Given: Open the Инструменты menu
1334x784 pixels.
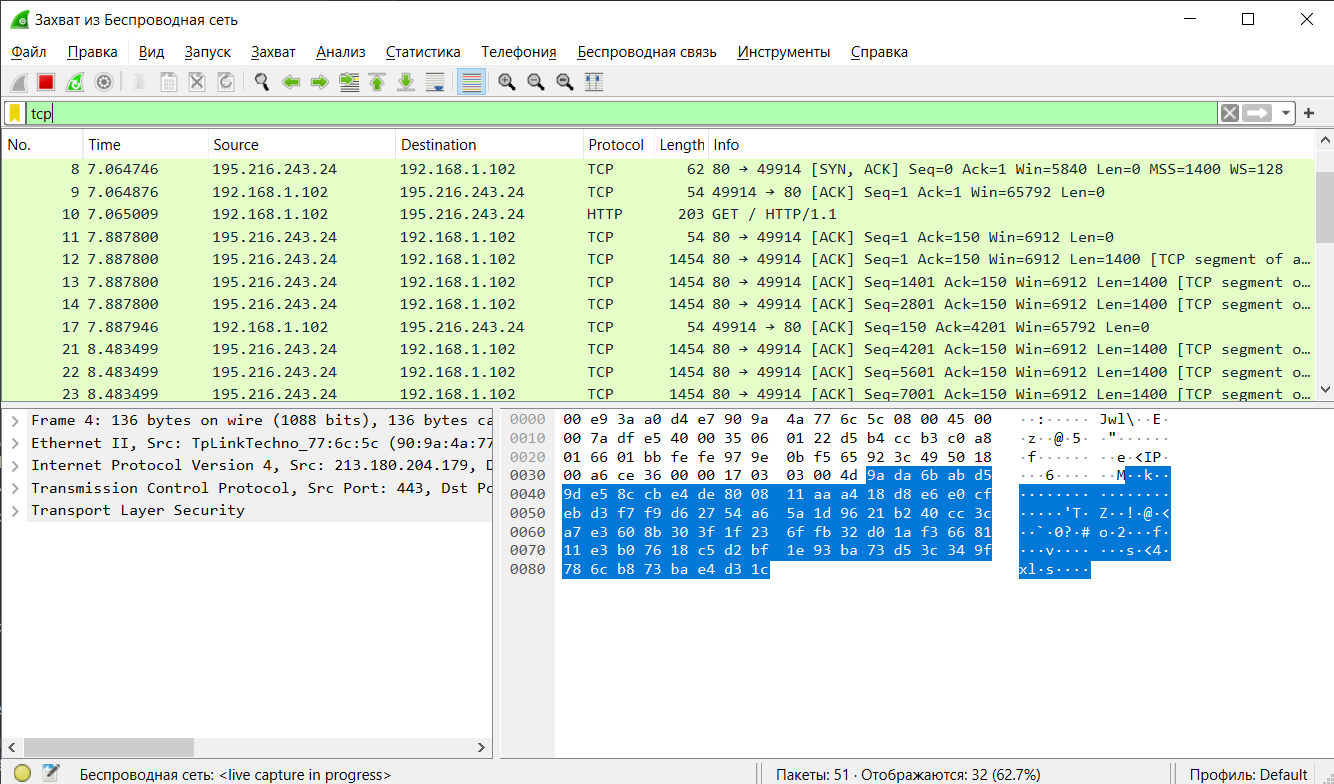Looking at the screenshot, I should point(784,52).
